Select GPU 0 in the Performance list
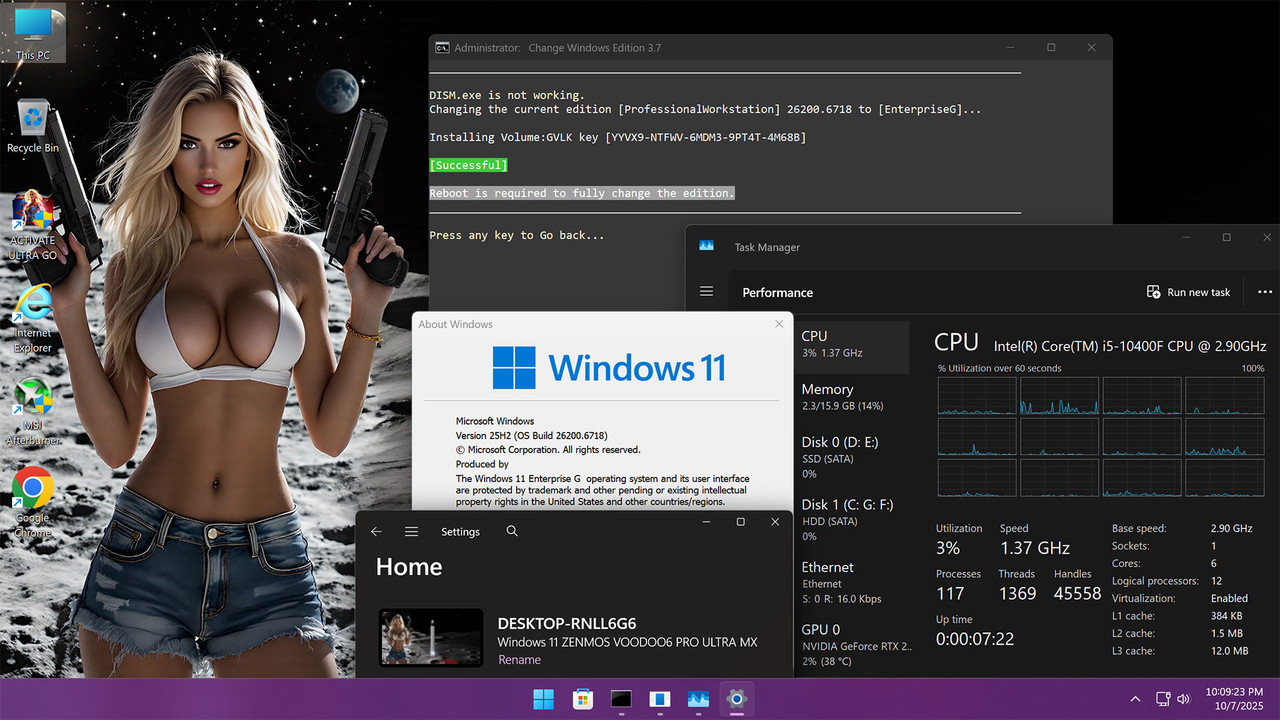The width and height of the screenshot is (1280, 720). (x=853, y=645)
